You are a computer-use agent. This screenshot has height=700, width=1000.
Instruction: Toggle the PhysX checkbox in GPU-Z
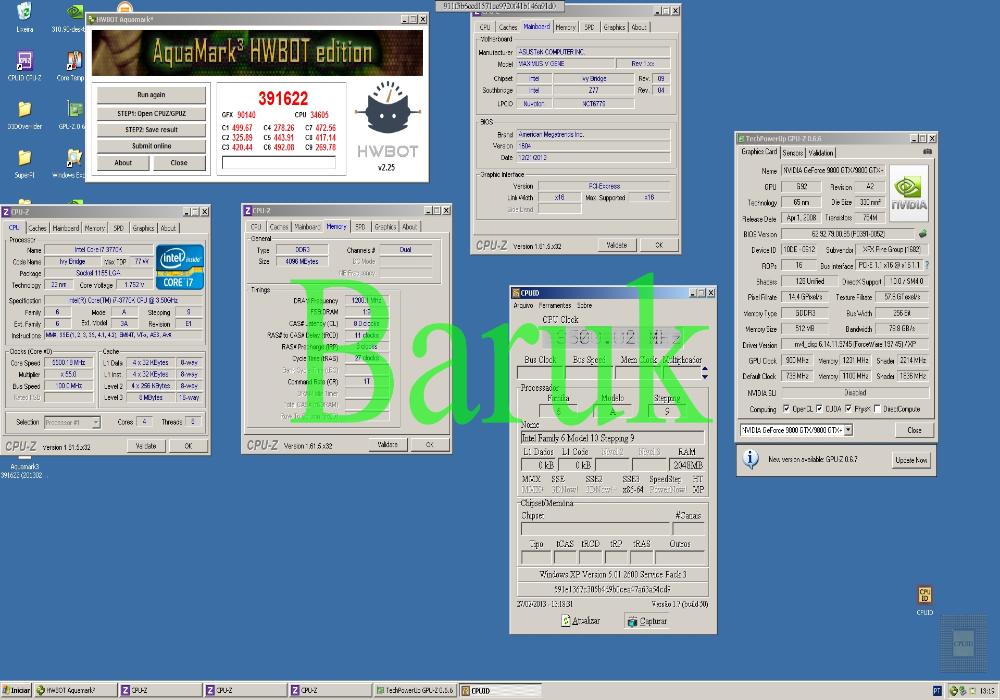pos(848,409)
